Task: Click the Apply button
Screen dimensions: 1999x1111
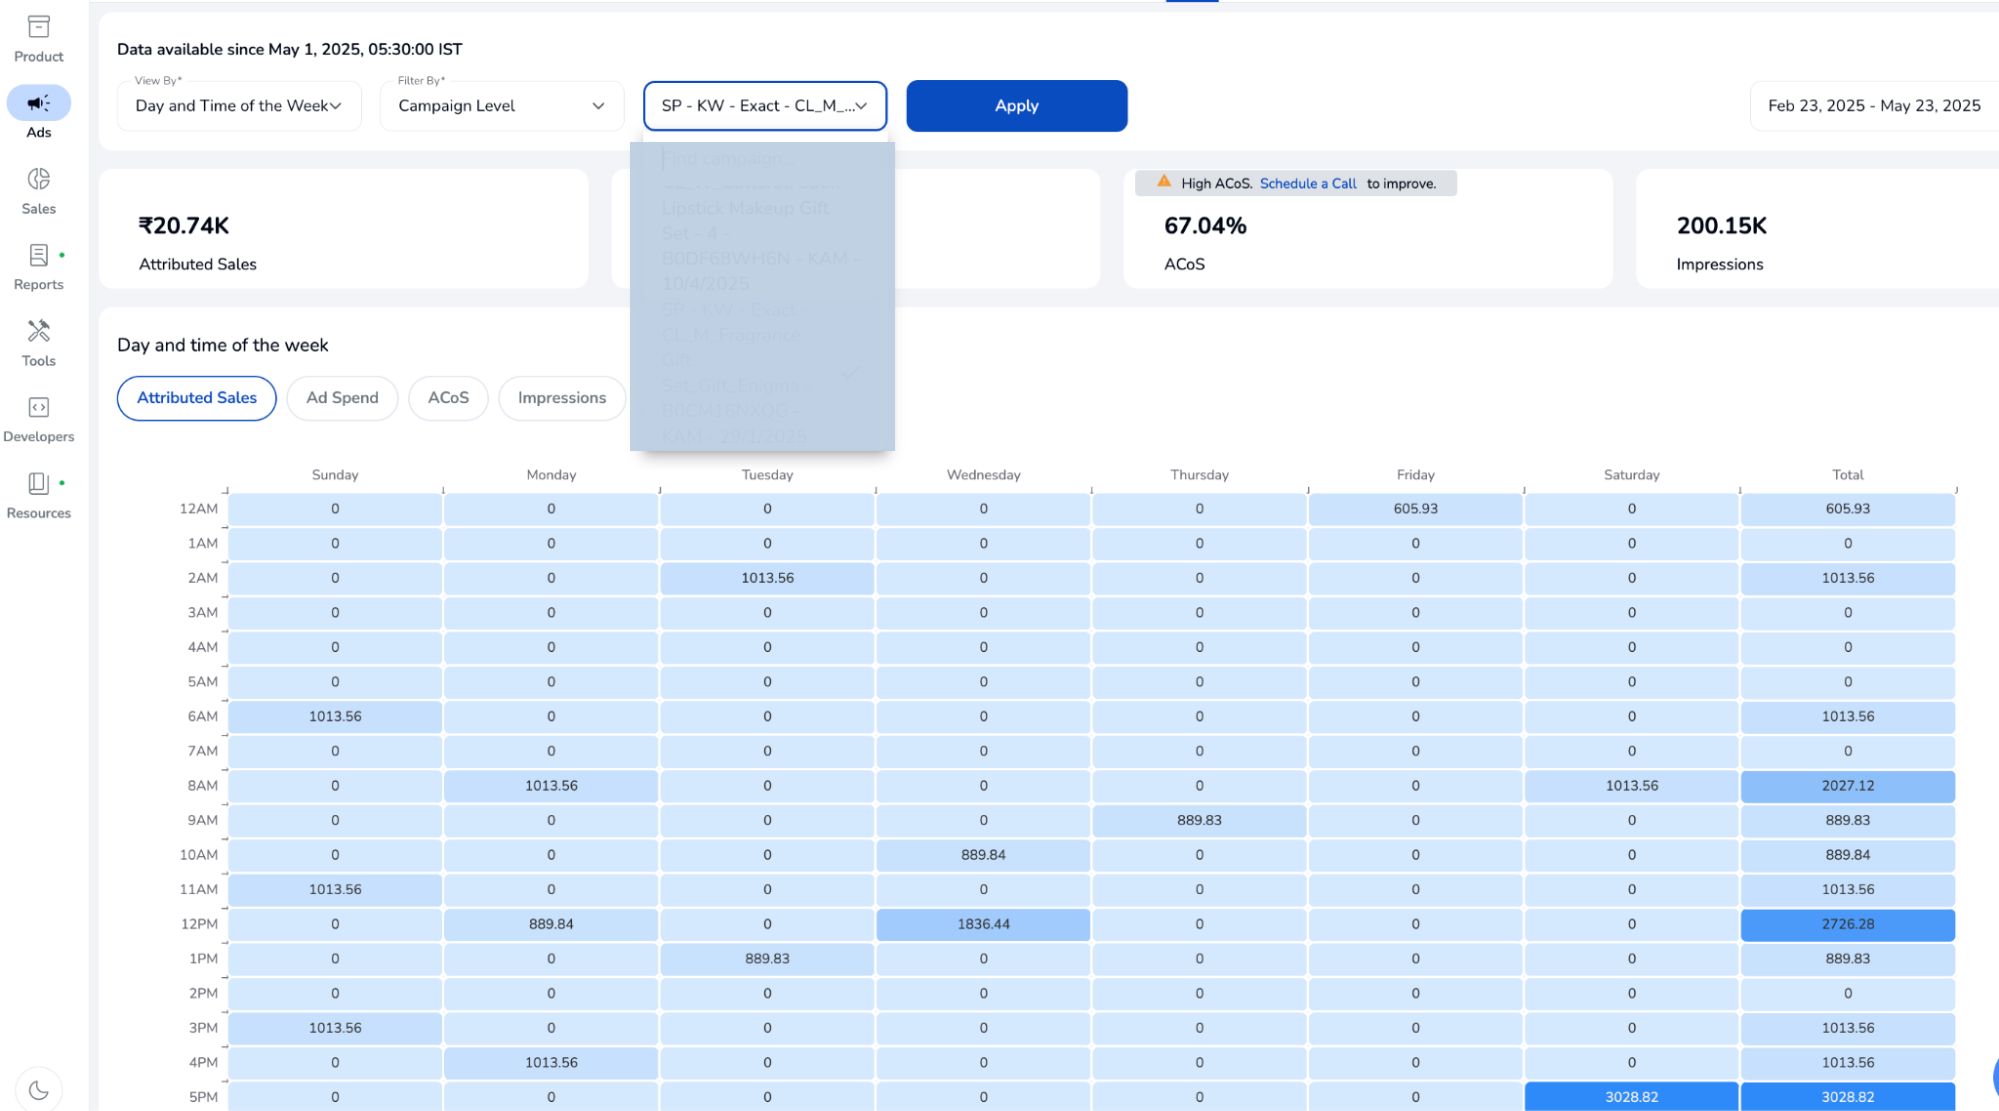Action: coord(1017,106)
